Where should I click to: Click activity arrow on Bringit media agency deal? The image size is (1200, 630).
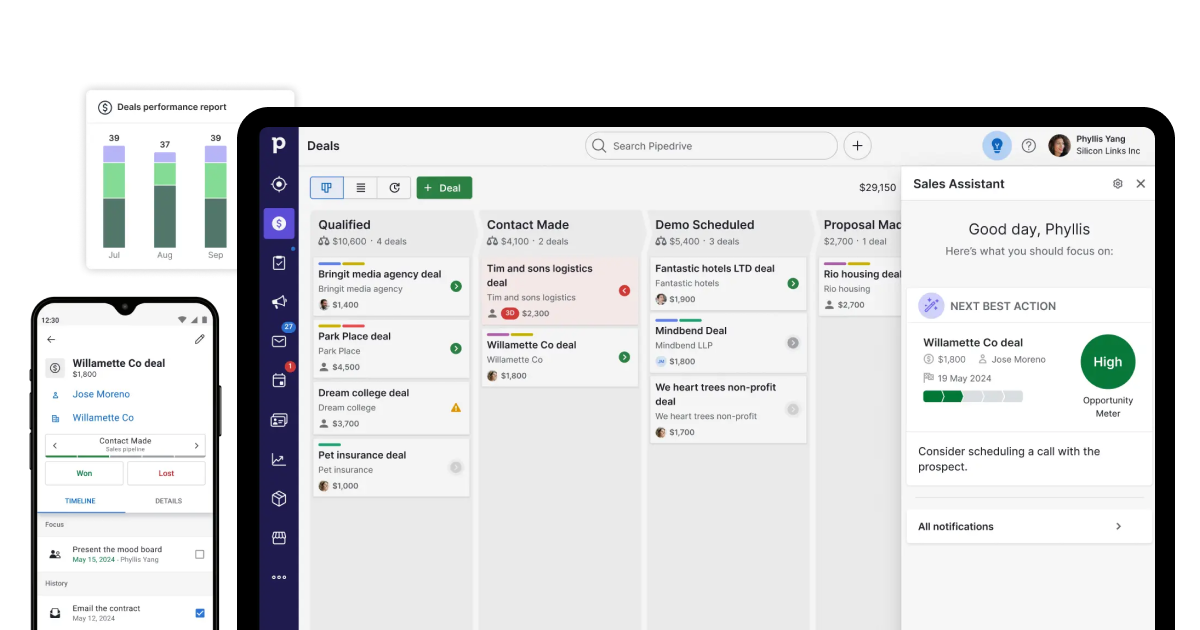456,286
